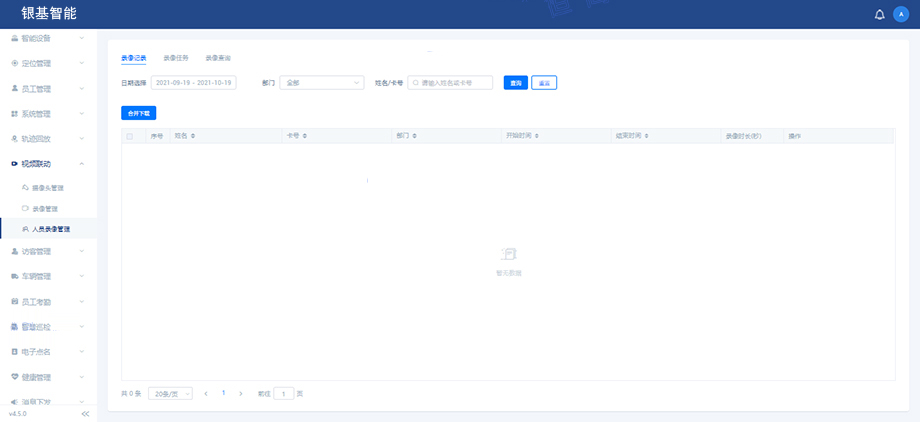Go to next page arrow
The image size is (920, 422).
tap(241, 394)
